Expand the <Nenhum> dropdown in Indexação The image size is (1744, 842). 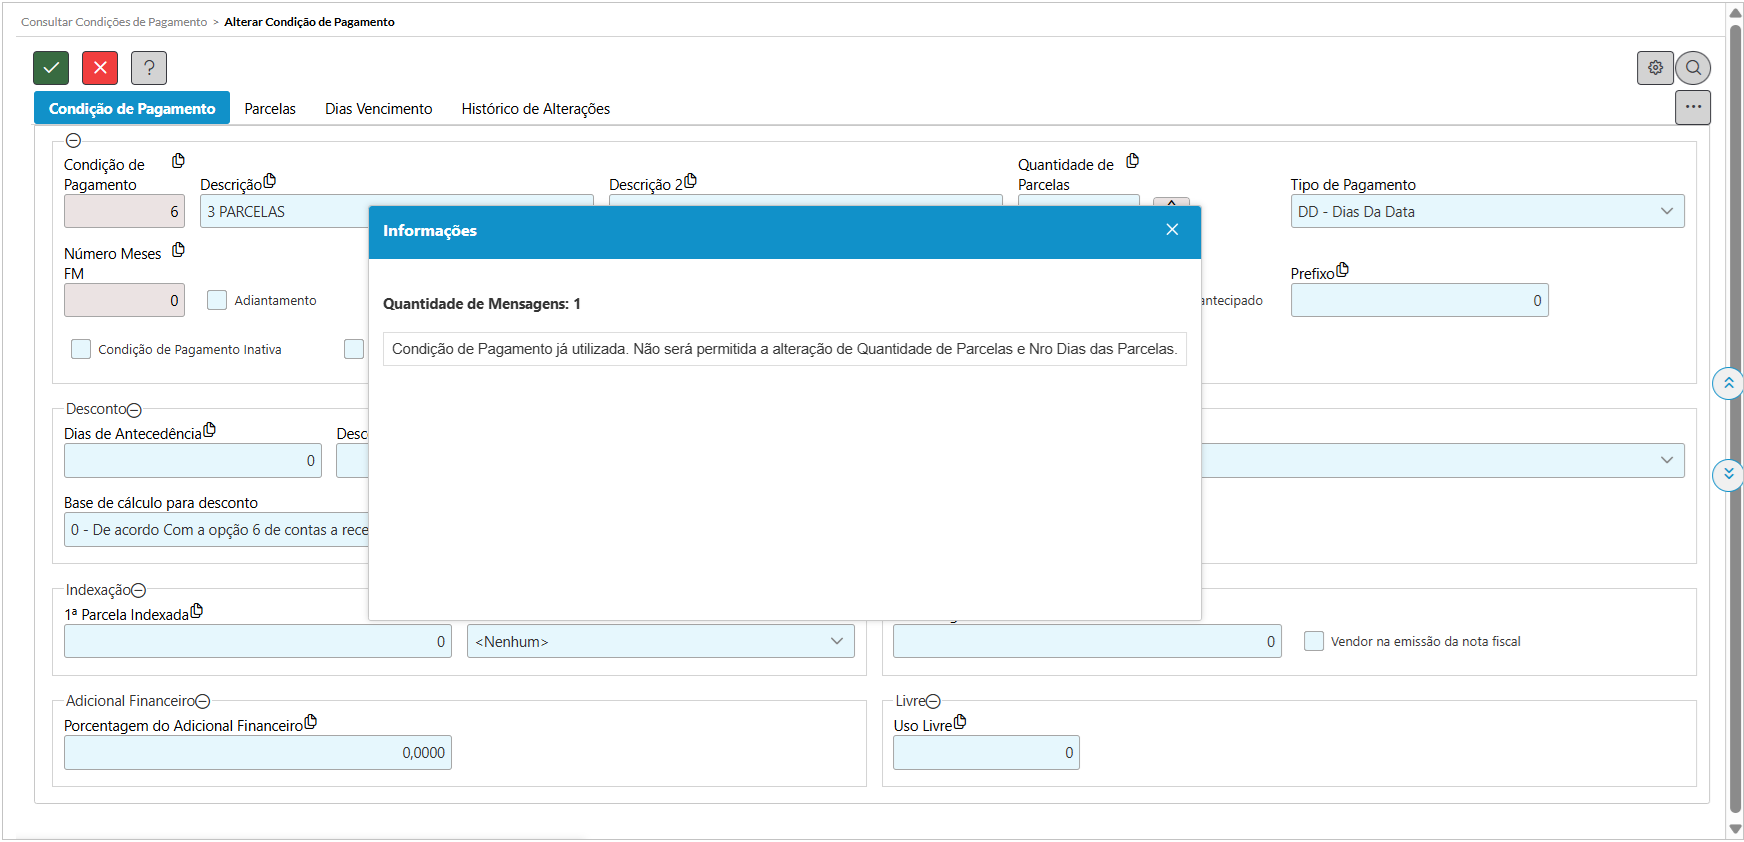click(x=660, y=641)
